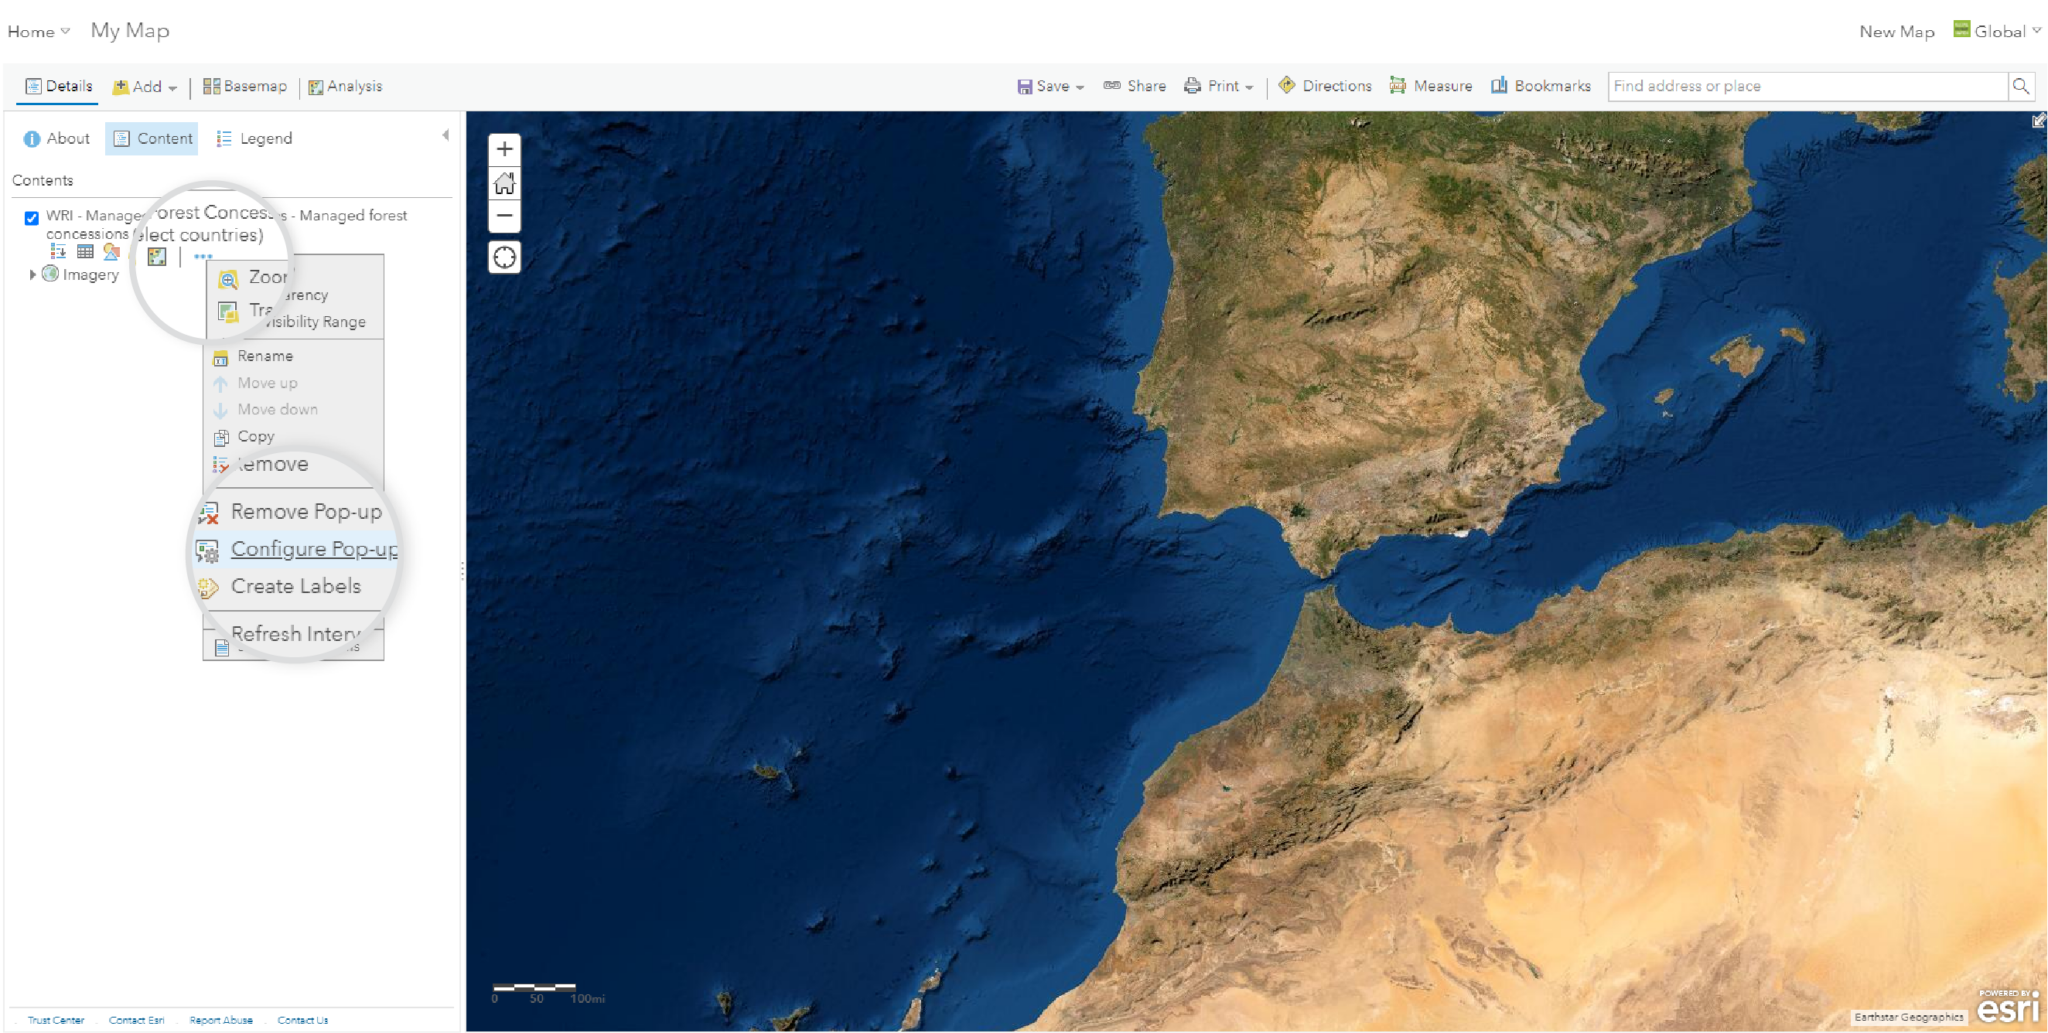Click the Find address or place field
The height and width of the screenshot is (1033, 2048).
coord(1808,87)
